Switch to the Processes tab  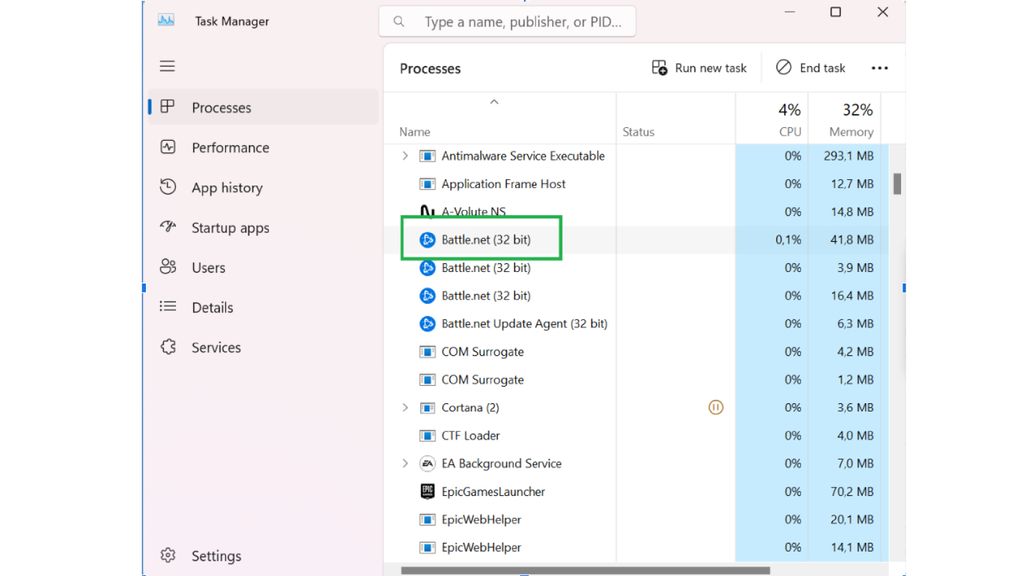coord(221,107)
